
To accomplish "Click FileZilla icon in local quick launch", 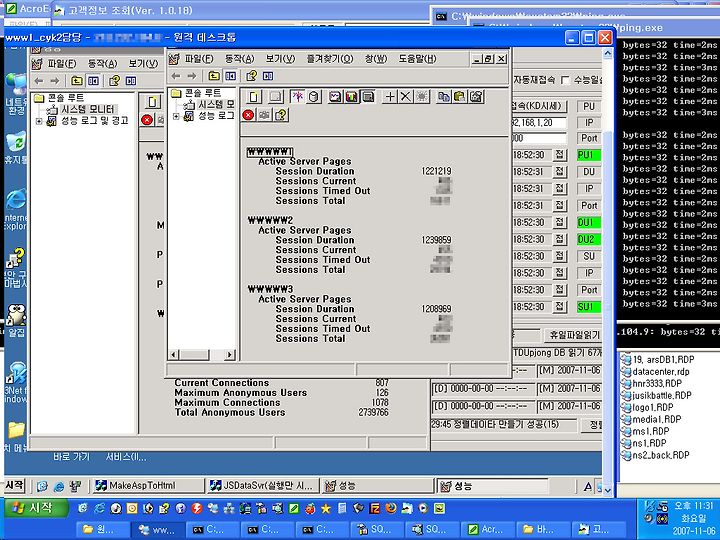I will [x=375, y=508].
